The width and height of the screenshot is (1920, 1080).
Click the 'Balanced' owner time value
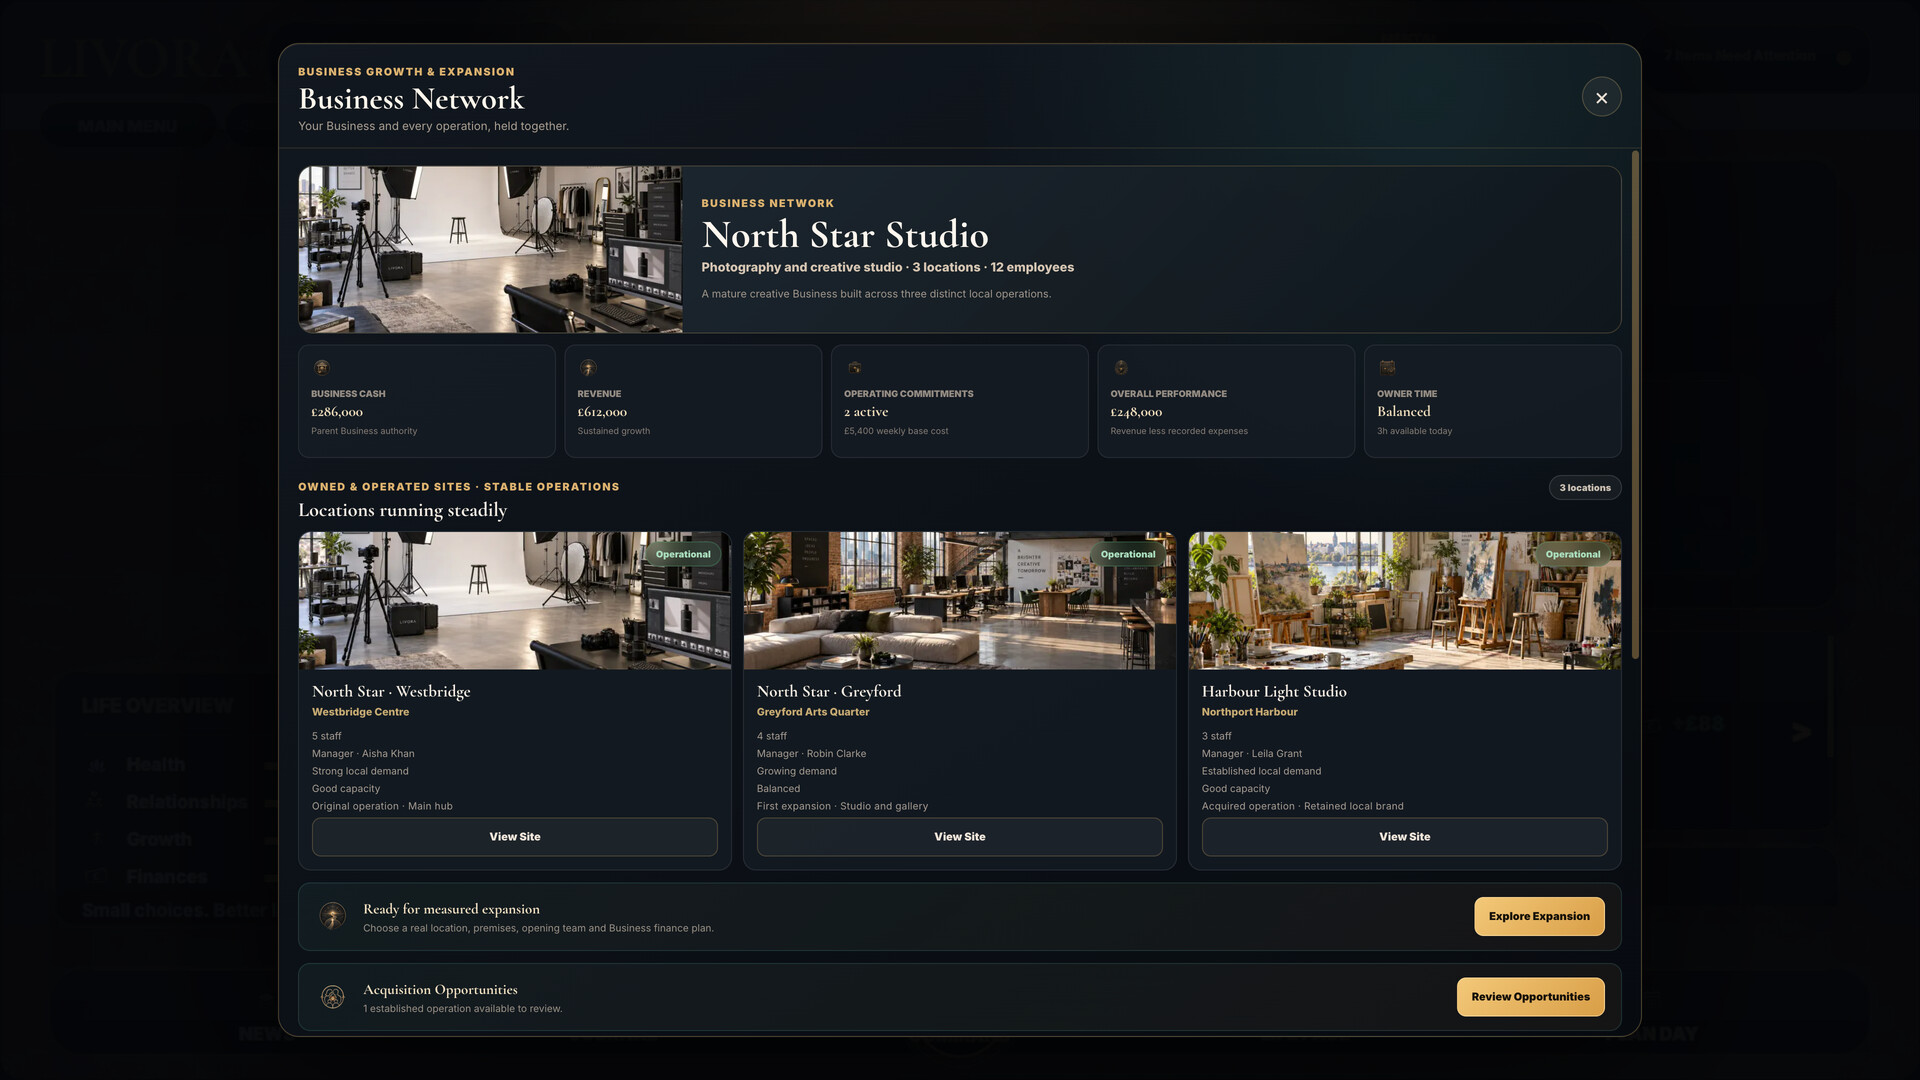(1404, 412)
